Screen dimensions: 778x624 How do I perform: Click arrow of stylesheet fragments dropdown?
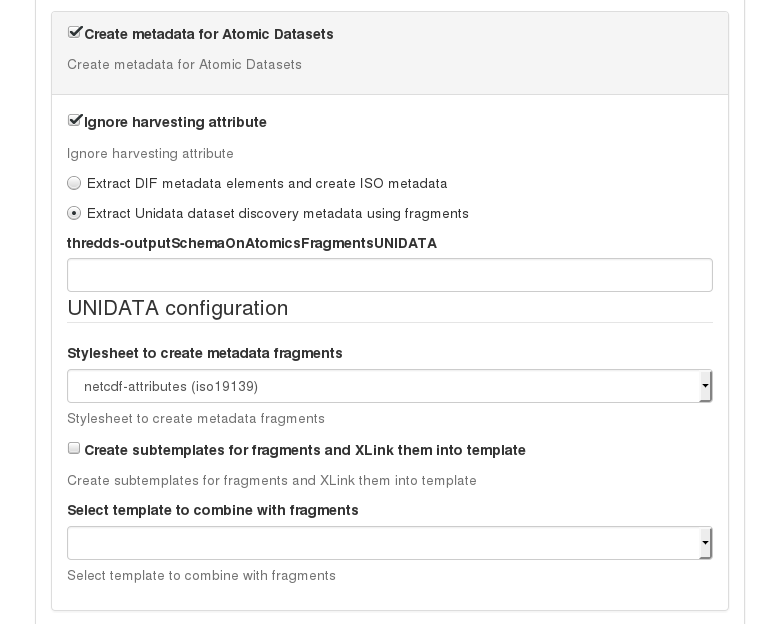click(x=705, y=386)
